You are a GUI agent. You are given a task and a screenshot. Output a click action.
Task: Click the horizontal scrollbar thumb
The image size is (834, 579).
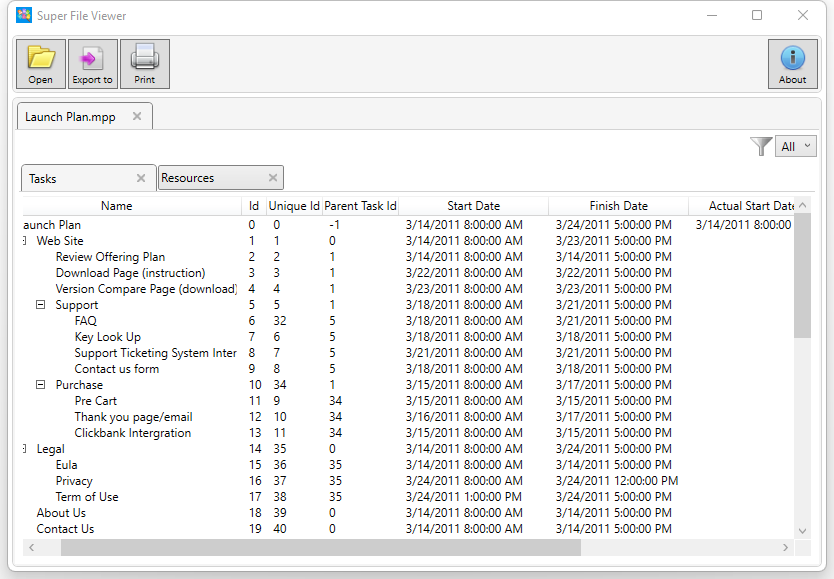[x=321, y=547]
